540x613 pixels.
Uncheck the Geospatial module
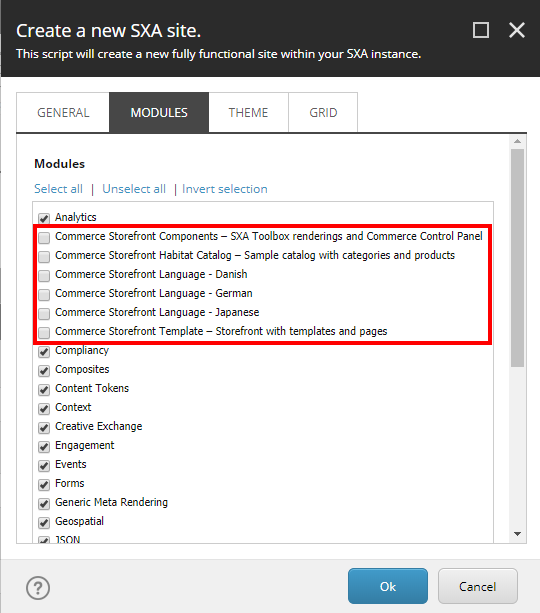pyautogui.click(x=44, y=522)
